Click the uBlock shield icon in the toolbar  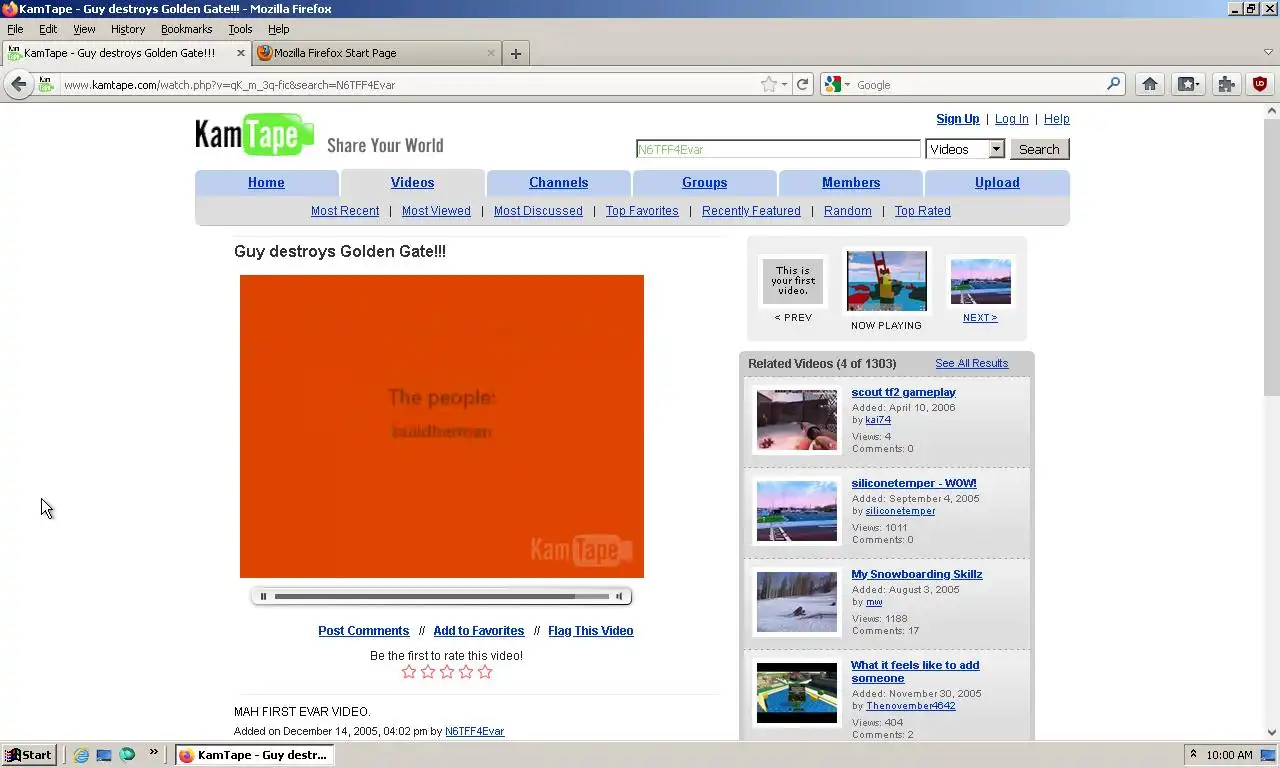tap(1260, 85)
